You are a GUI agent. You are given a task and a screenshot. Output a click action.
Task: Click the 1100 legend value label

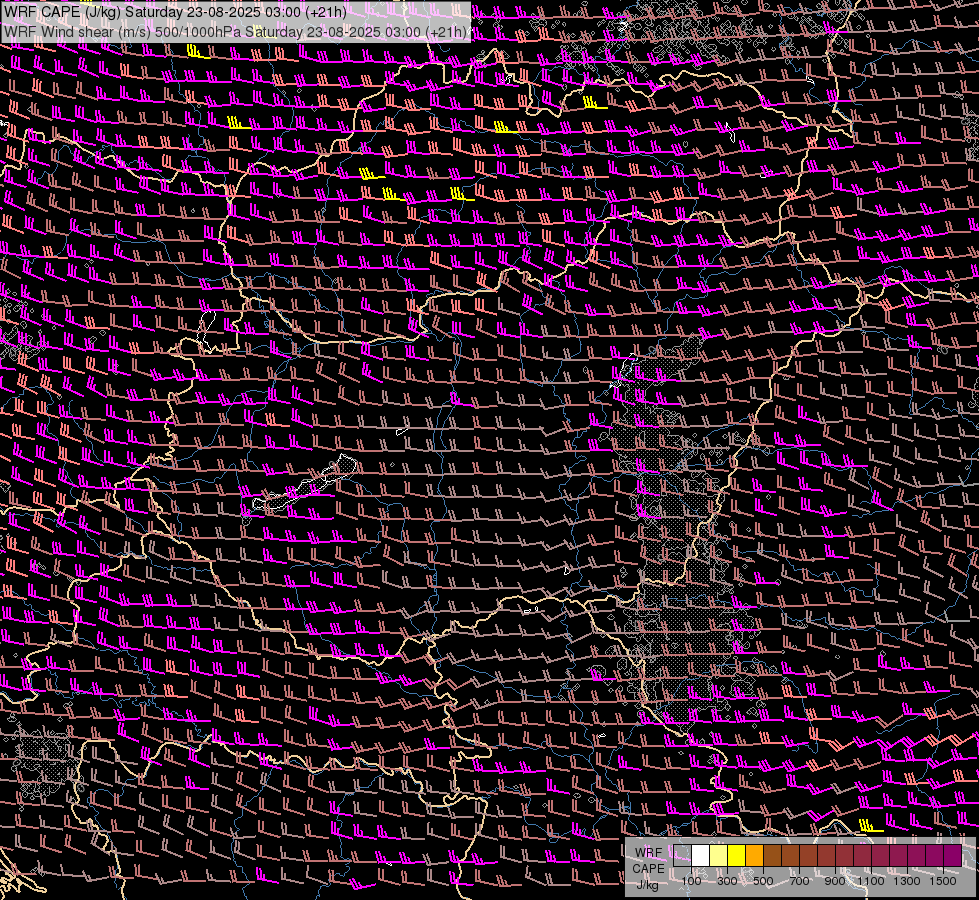click(870, 881)
